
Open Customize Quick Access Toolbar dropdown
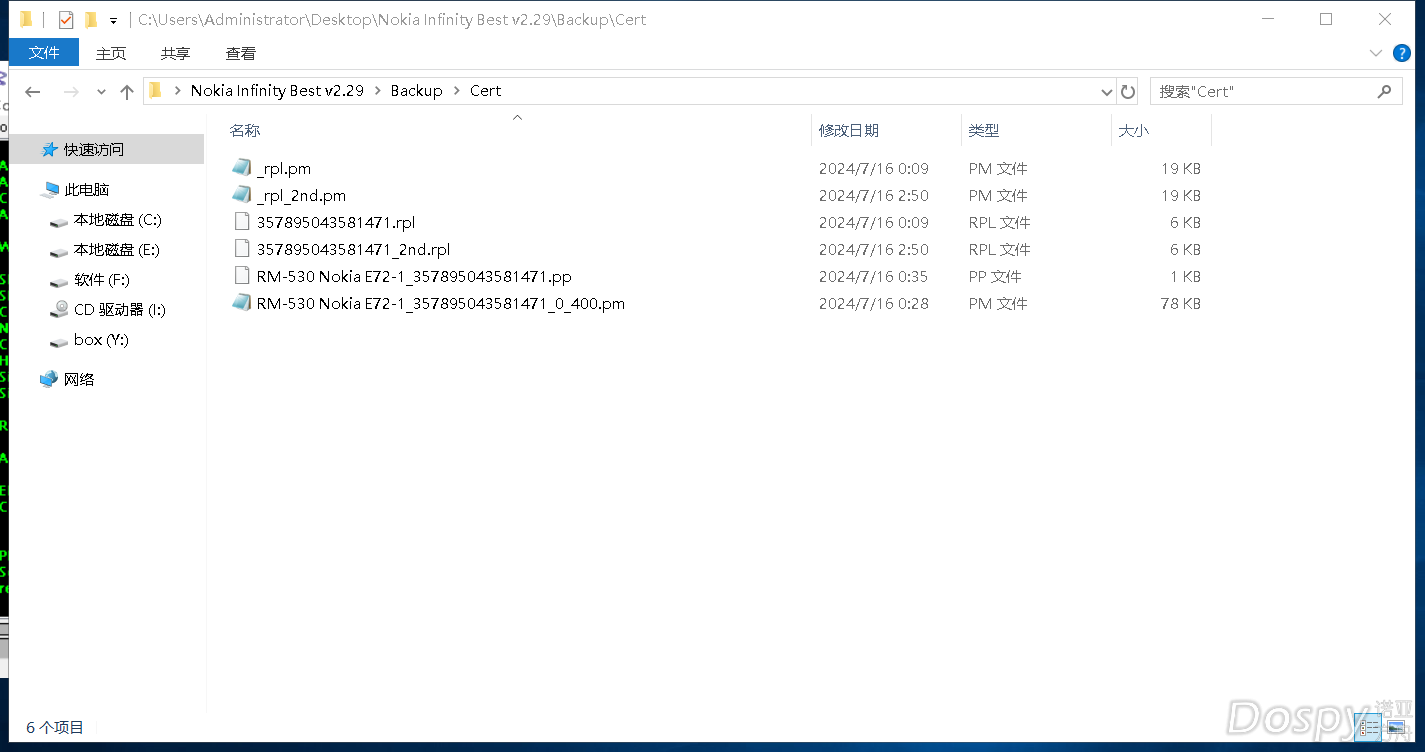113,20
